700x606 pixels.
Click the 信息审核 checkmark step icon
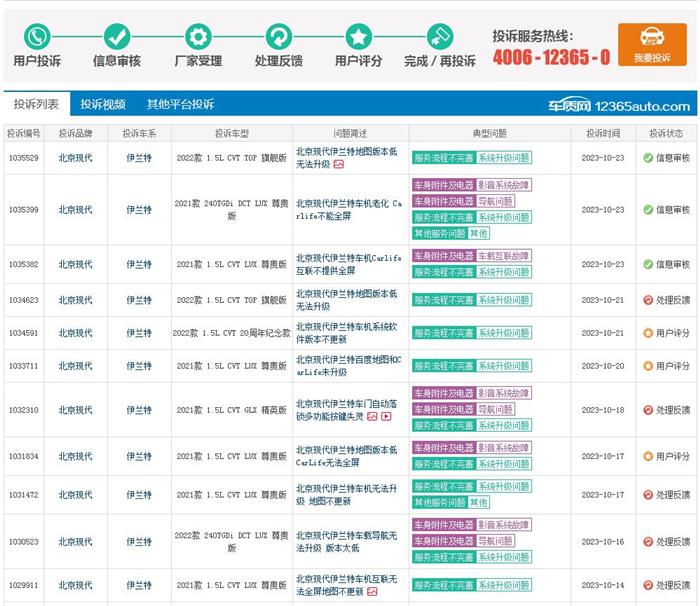[117, 37]
